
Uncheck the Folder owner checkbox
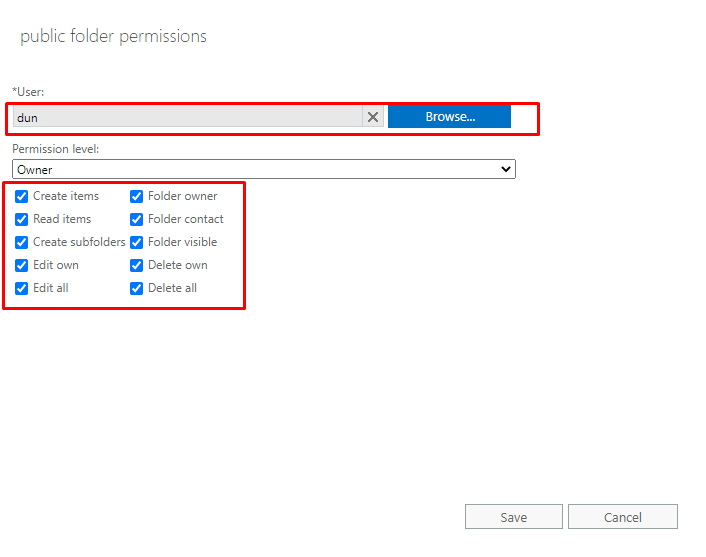point(137,196)
